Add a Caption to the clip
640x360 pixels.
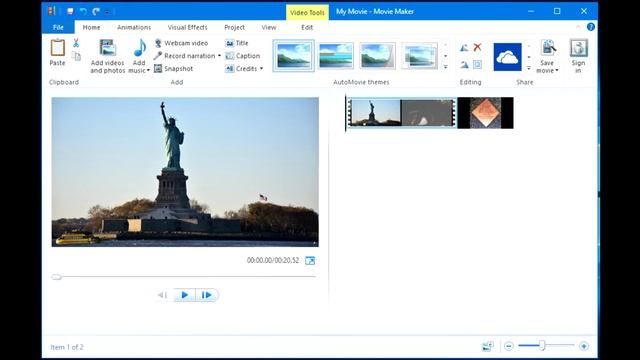coord(242,56)
